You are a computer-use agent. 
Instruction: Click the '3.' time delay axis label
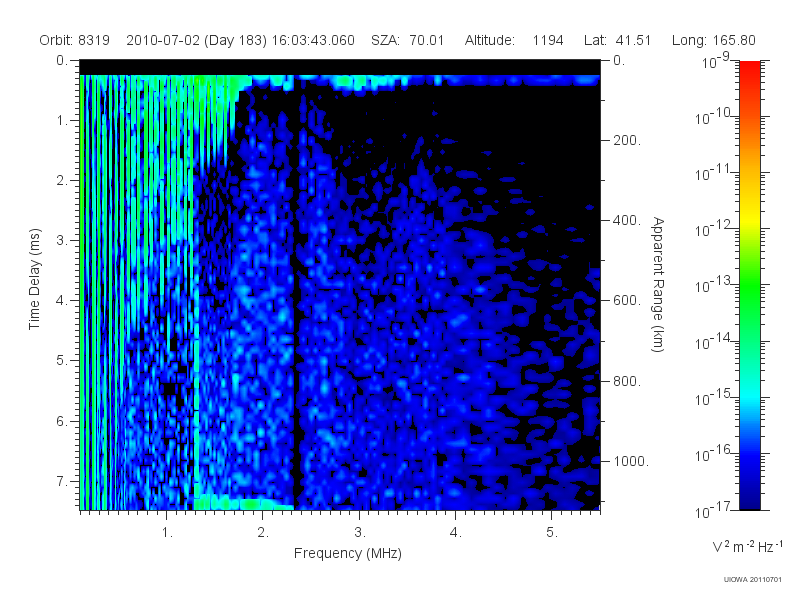pyautogui.click(x=62, y=240)
